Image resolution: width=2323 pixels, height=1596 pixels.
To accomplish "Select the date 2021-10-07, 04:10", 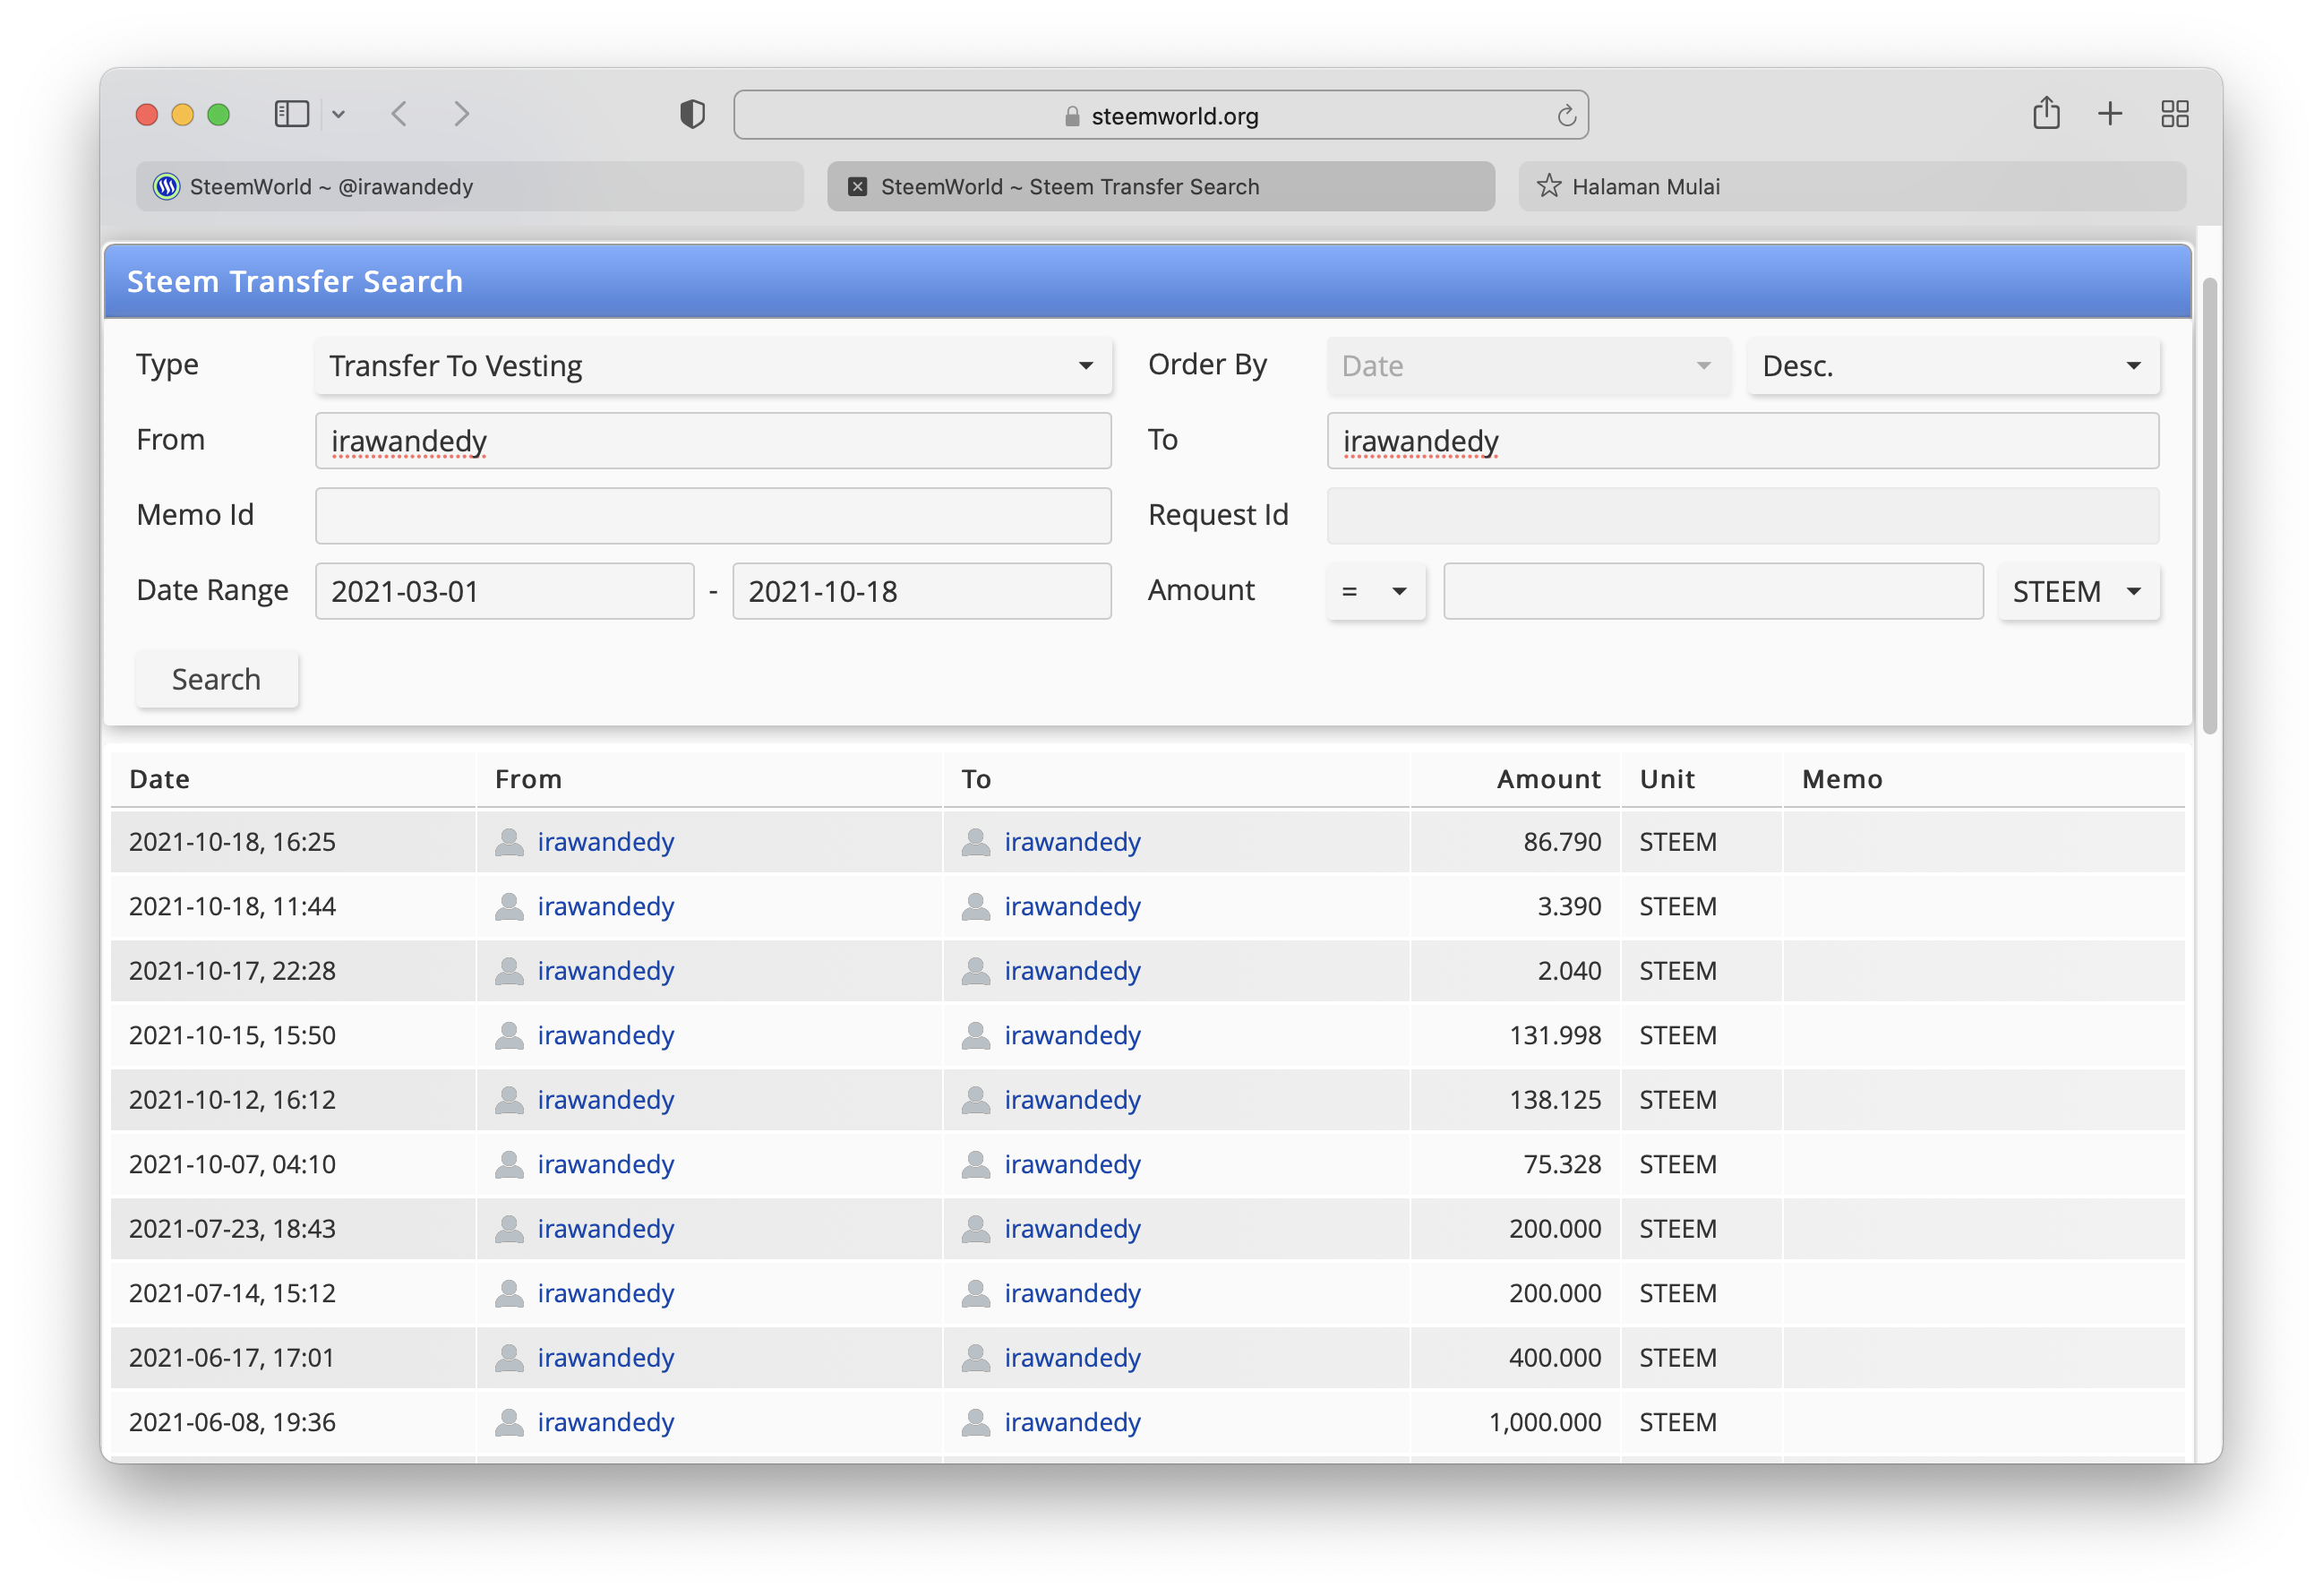I will click(x=232, y=1164).
